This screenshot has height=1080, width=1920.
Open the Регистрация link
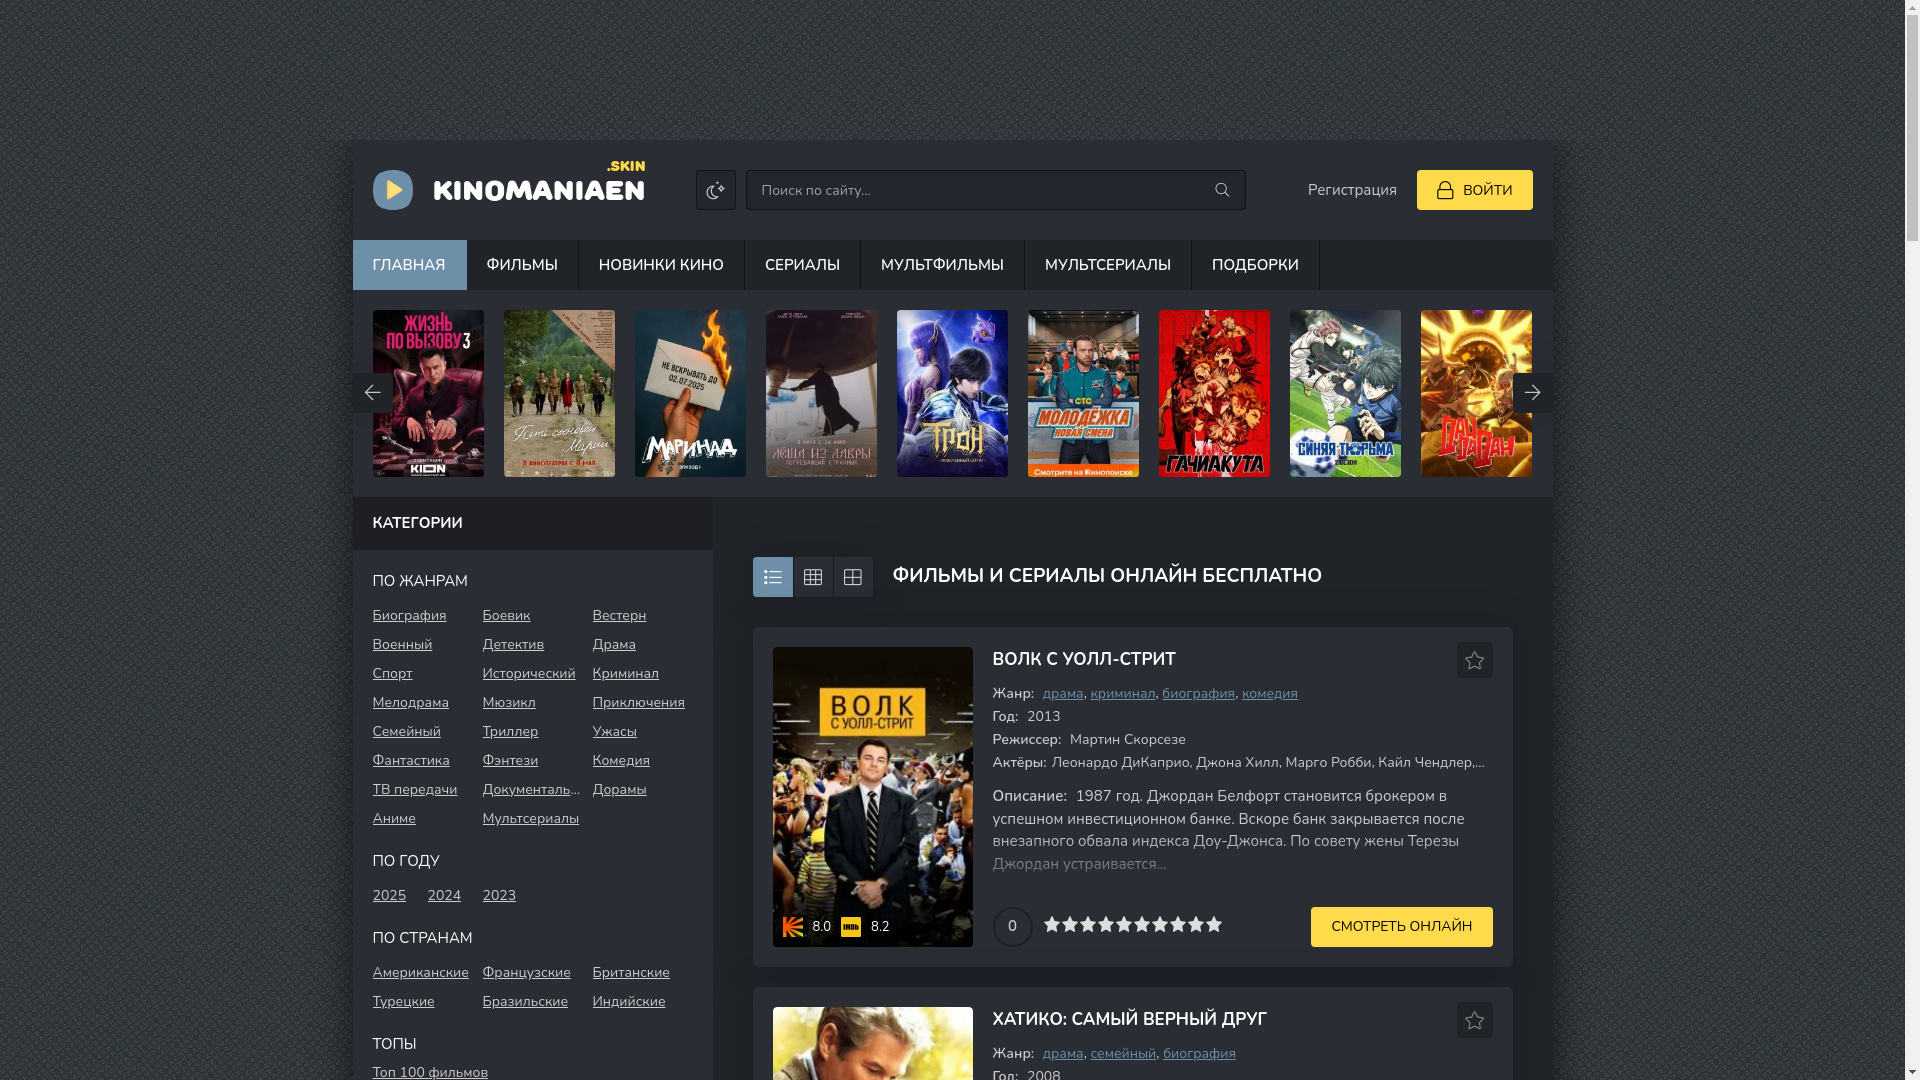coord(1351,190)
